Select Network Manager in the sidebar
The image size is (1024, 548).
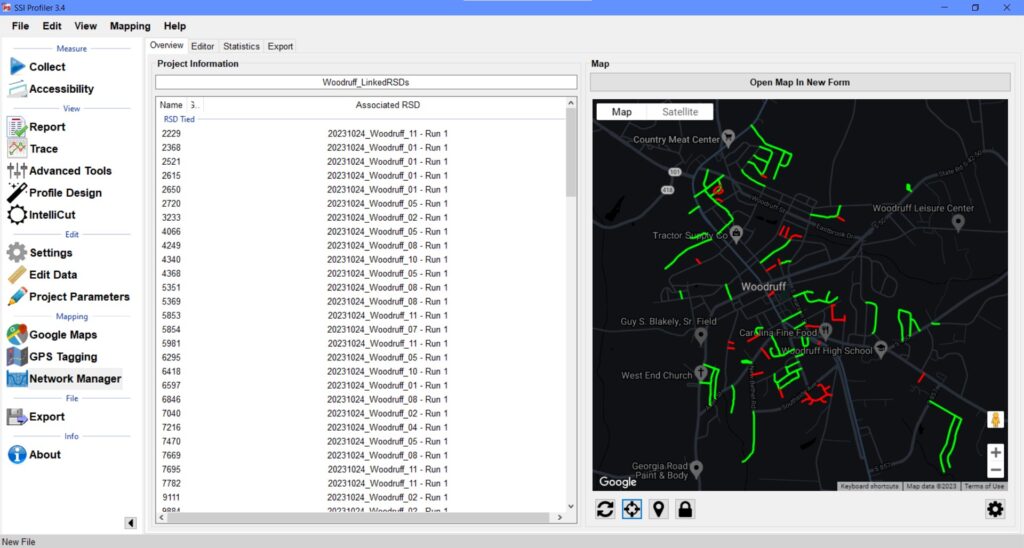pos(65,379)
